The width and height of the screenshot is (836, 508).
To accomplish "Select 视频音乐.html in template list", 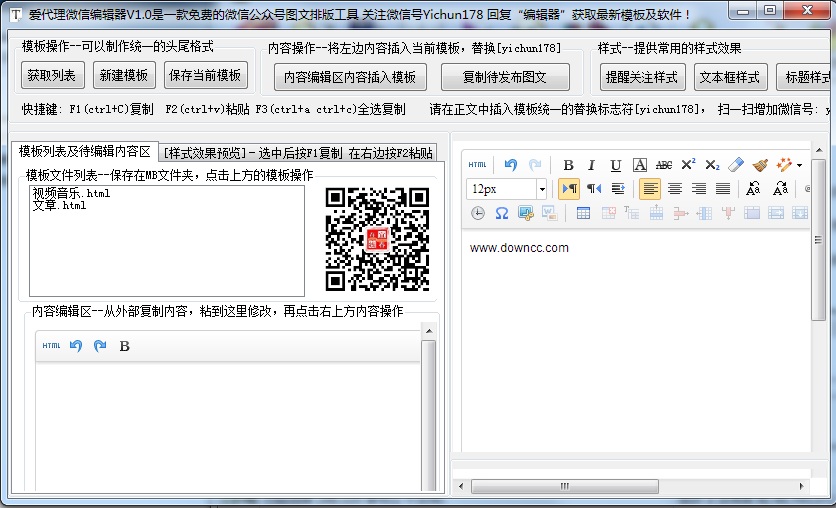I will tap(71, 193).
